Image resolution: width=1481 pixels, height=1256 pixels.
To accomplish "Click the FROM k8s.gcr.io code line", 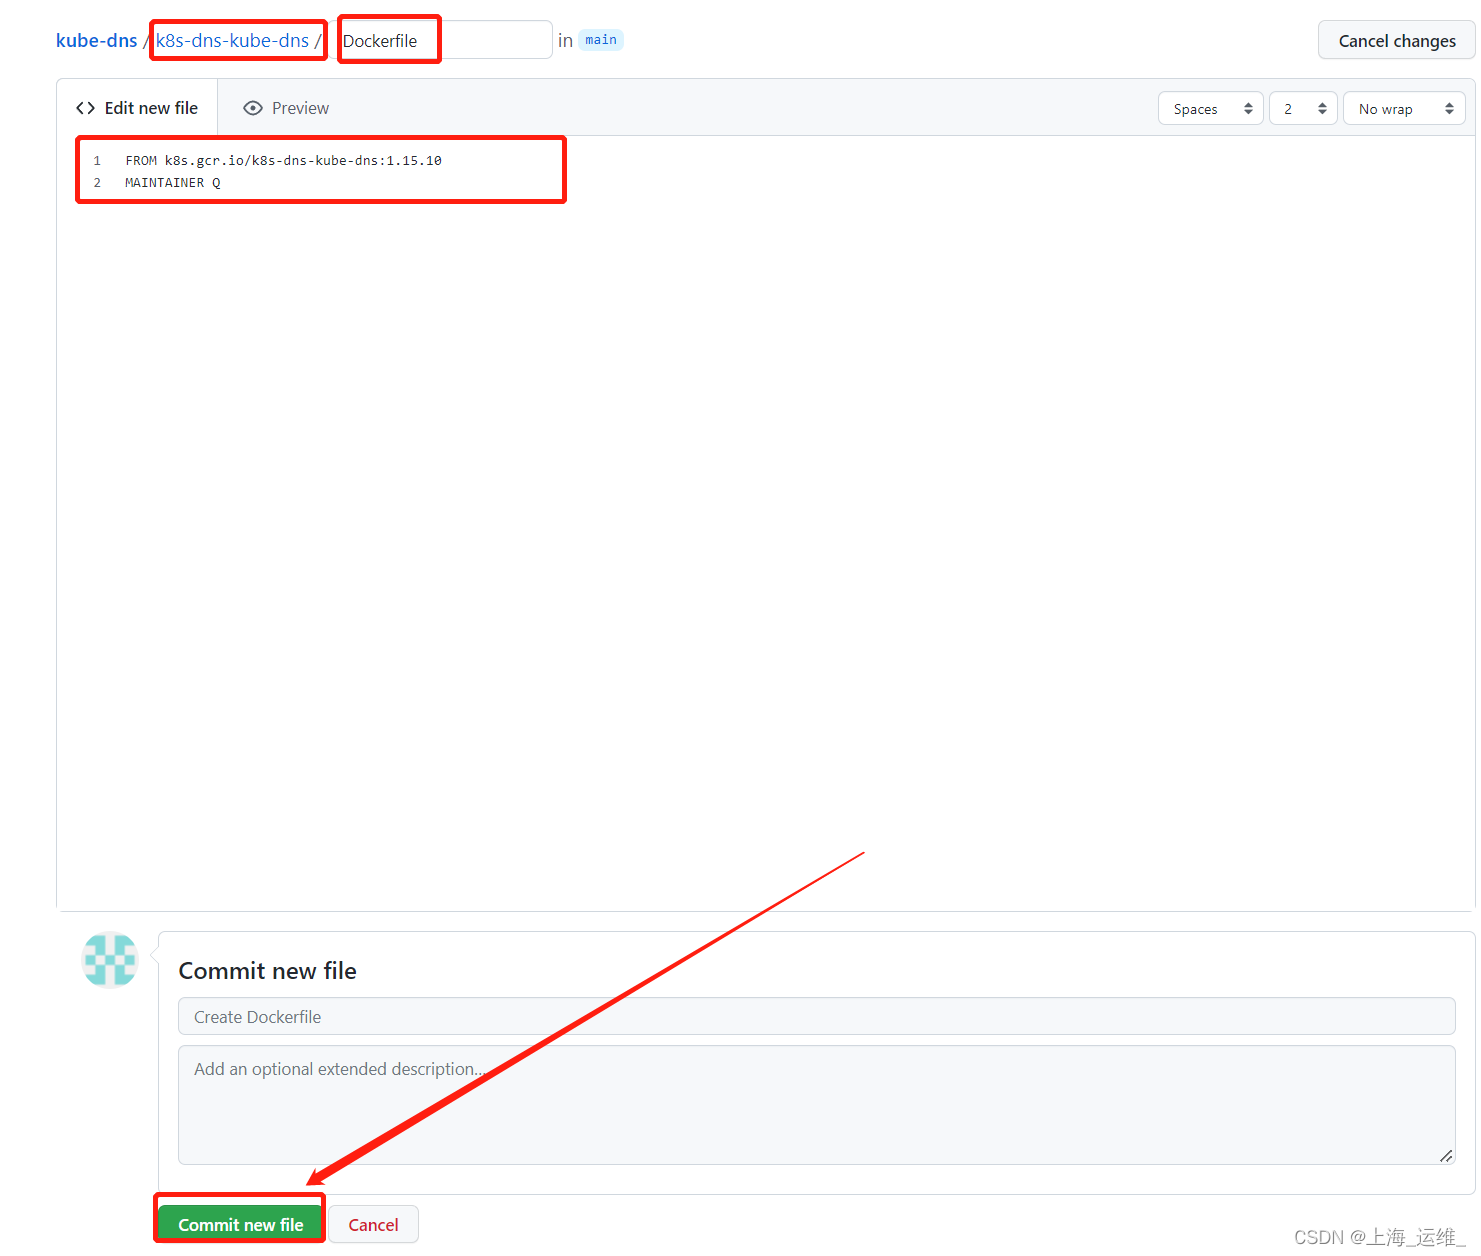I will (x=283, y=160).
